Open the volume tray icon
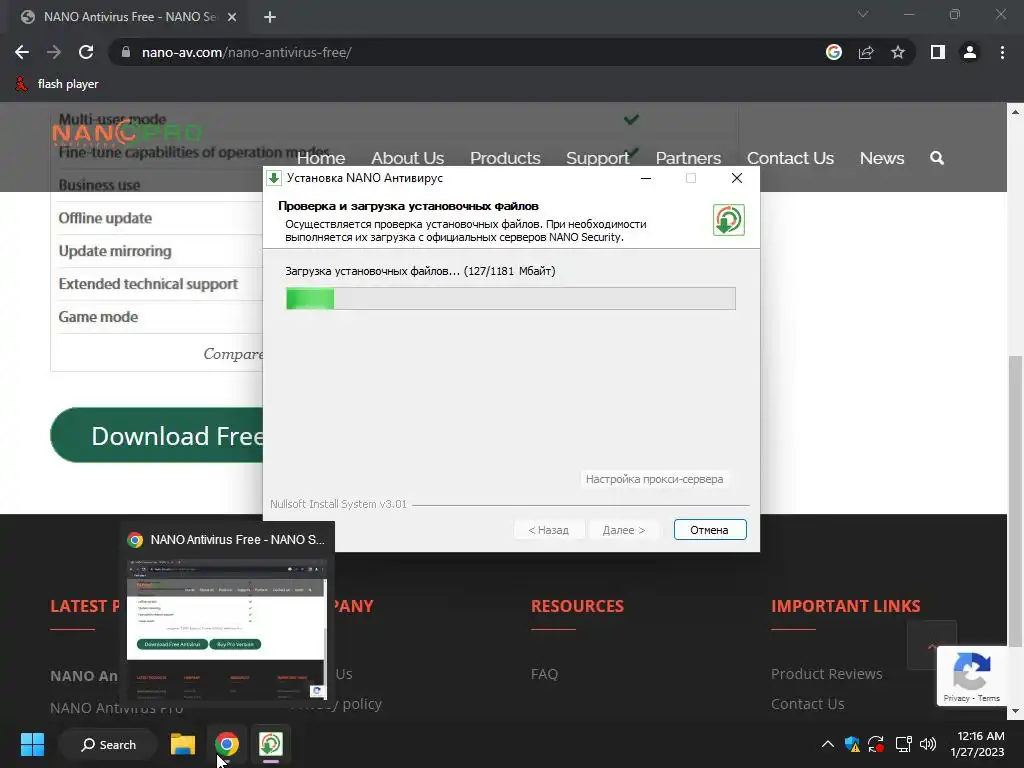1024x768 pixels. point(927,744)
